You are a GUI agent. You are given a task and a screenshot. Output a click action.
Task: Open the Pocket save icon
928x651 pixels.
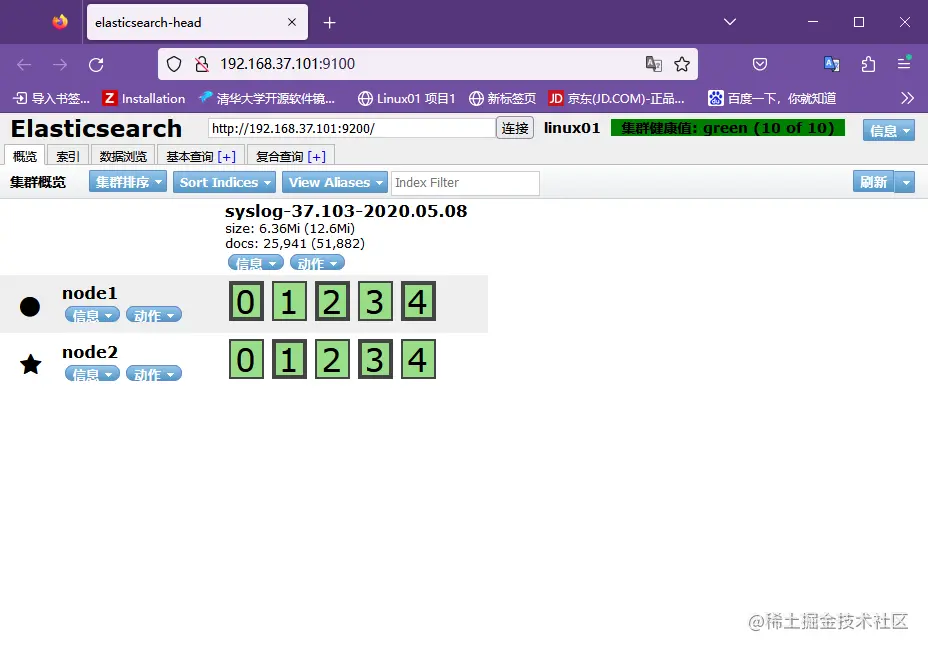[x=760, y=64]
